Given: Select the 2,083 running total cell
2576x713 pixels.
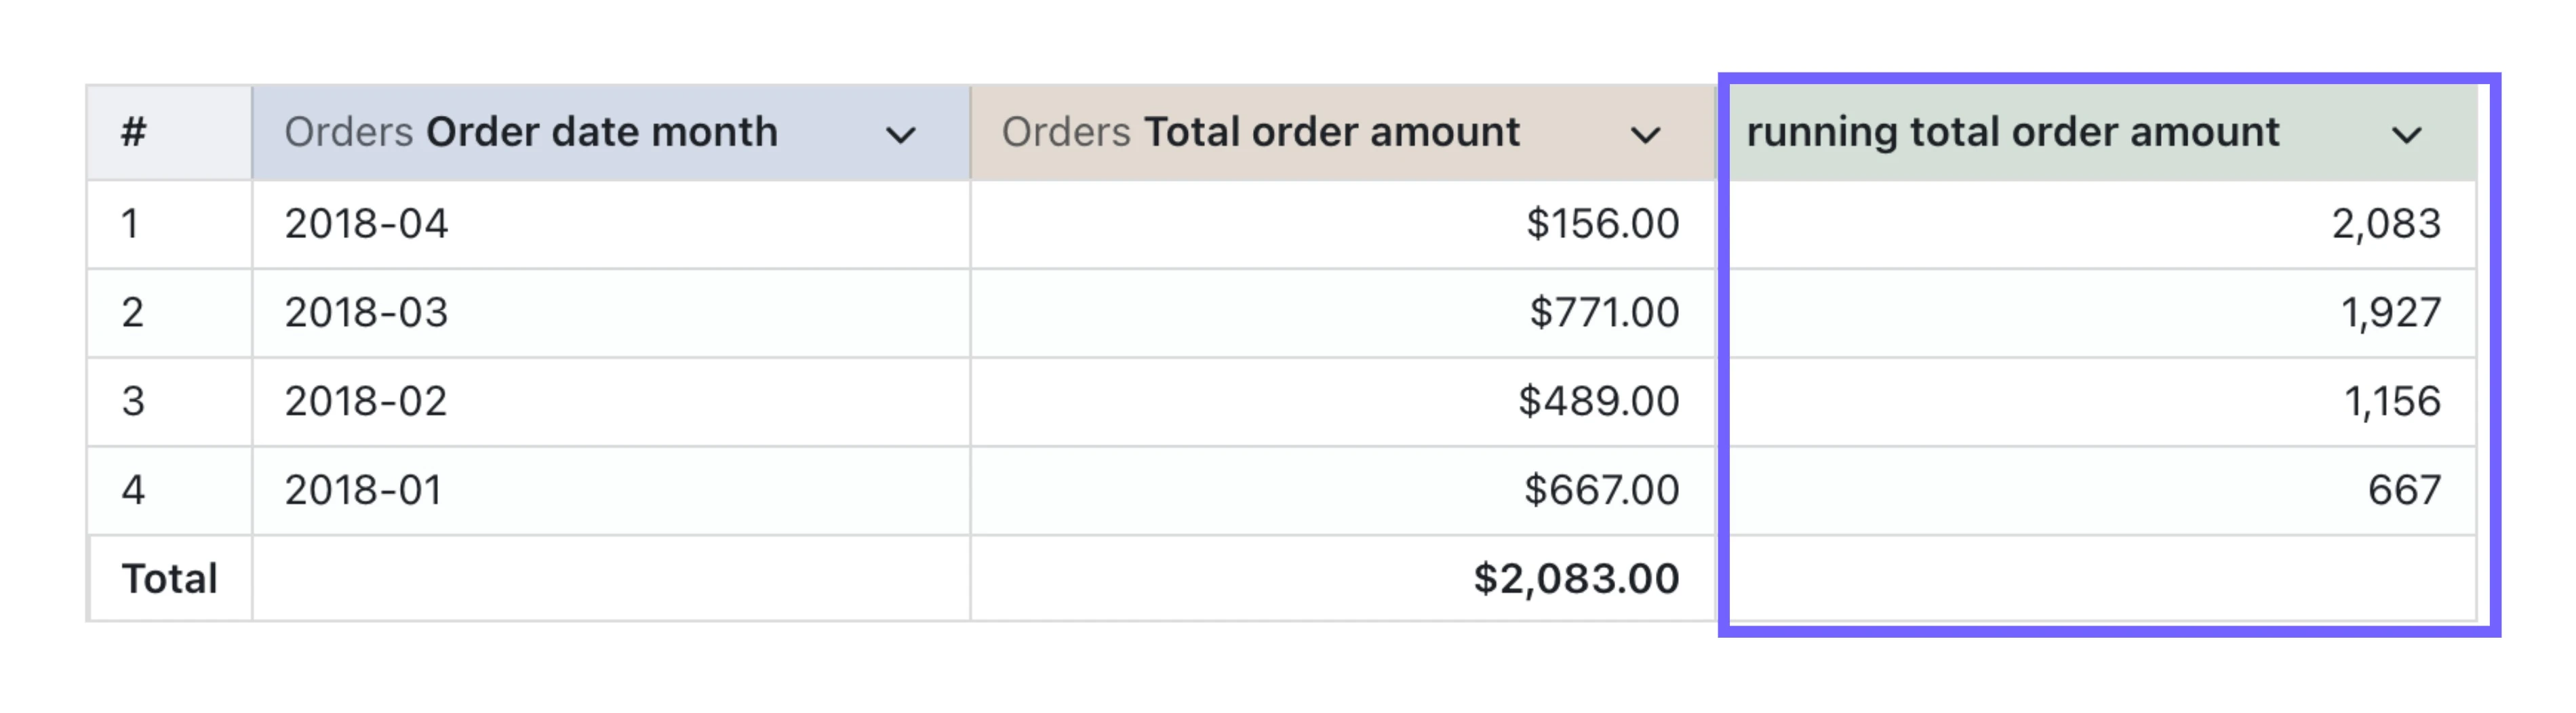Looking at the screenshot, I should 2386,223.
